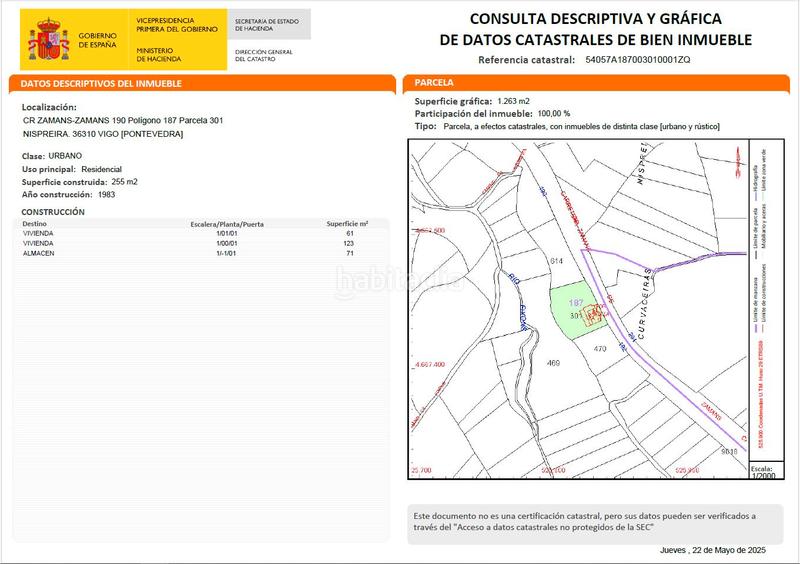Click the Escala 1/2000 scale box
The height and width of the screenshot is (564, 800).
click(761, 472)
